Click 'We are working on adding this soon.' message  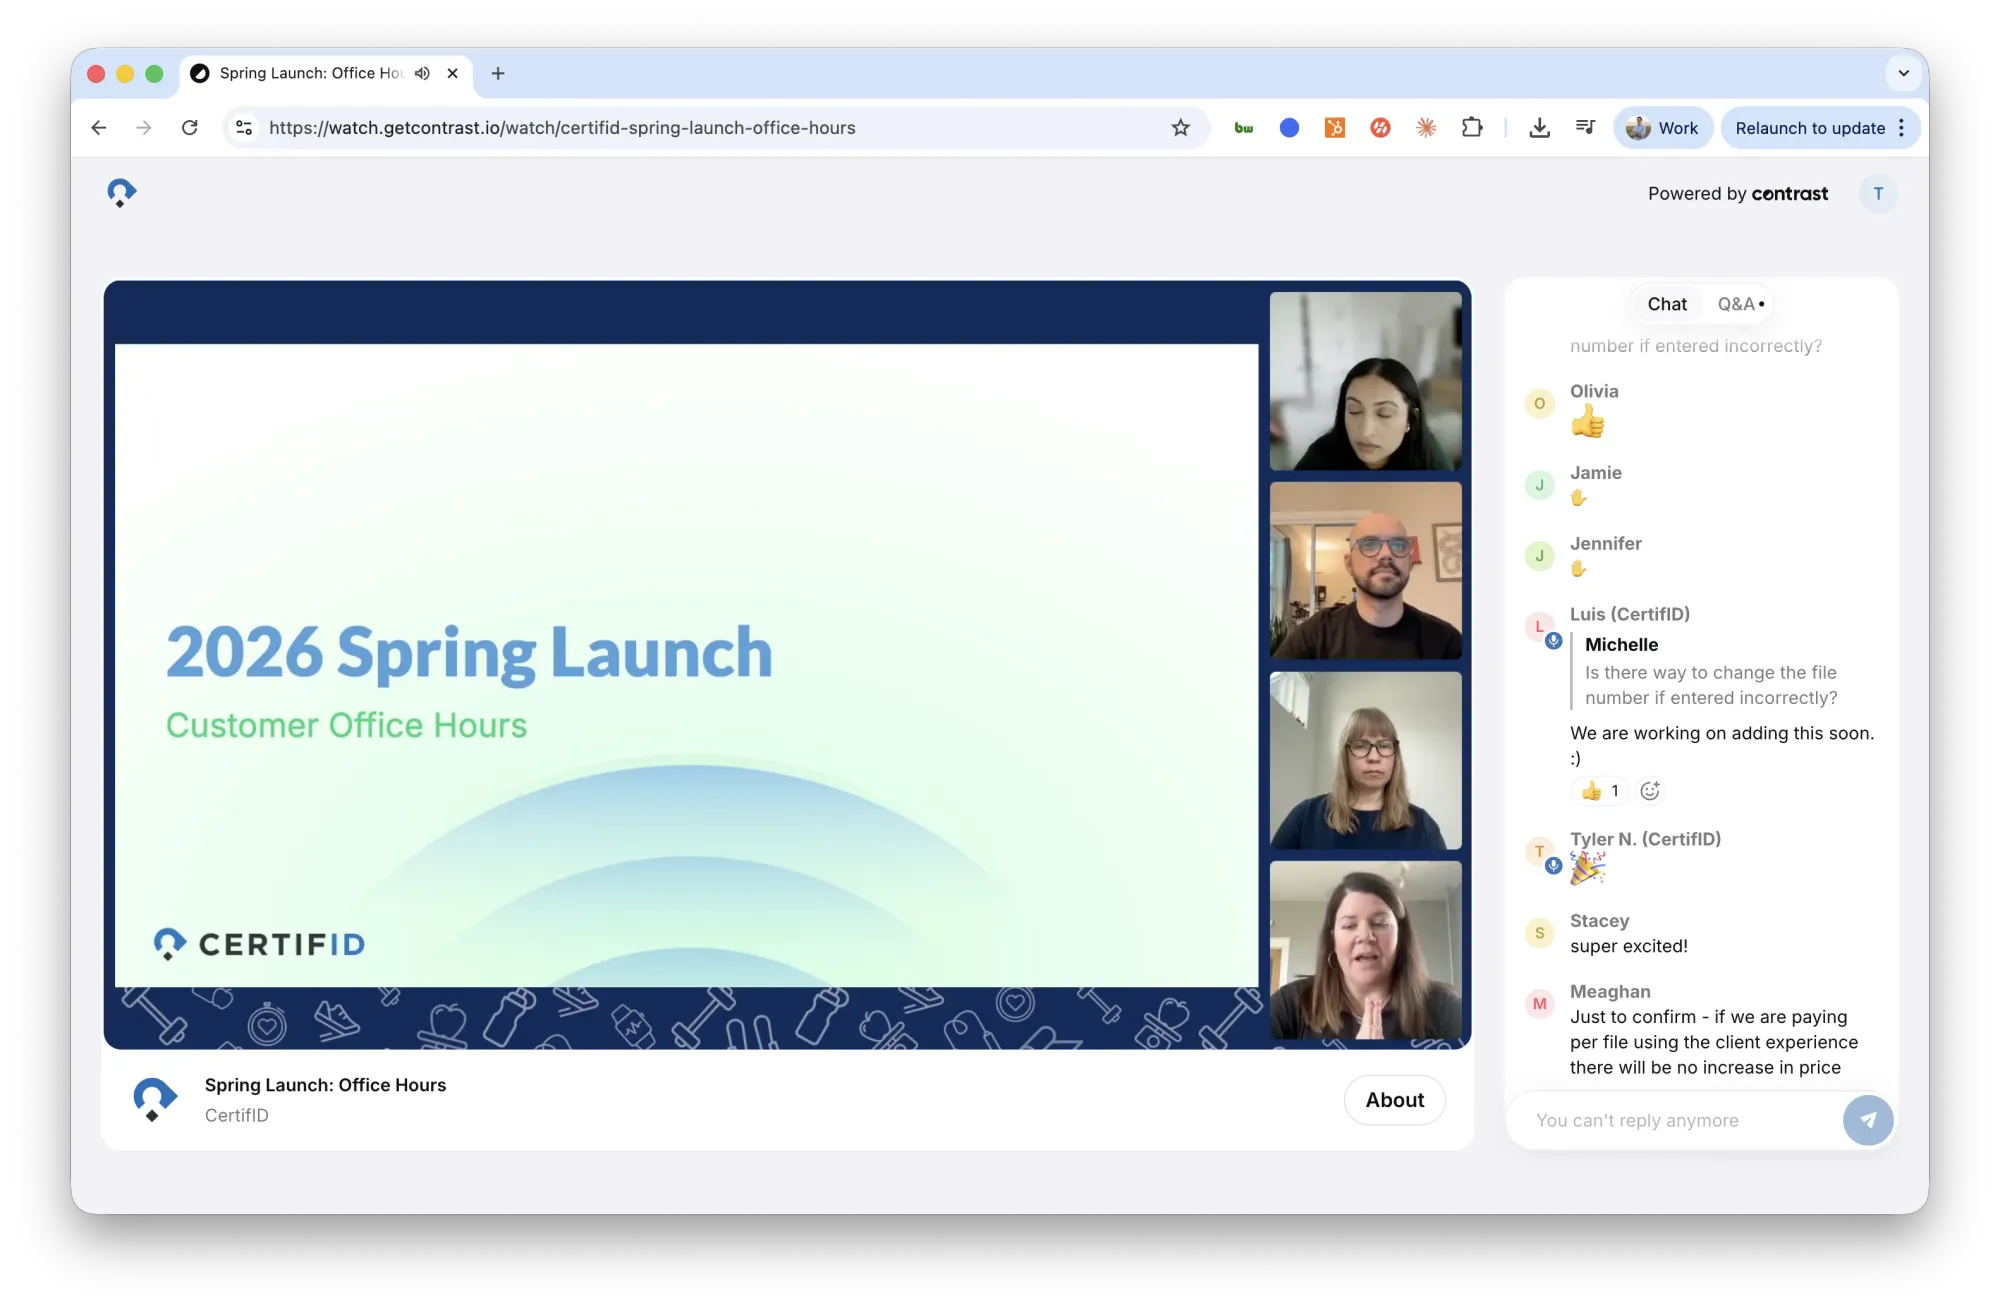(1722, 745)
